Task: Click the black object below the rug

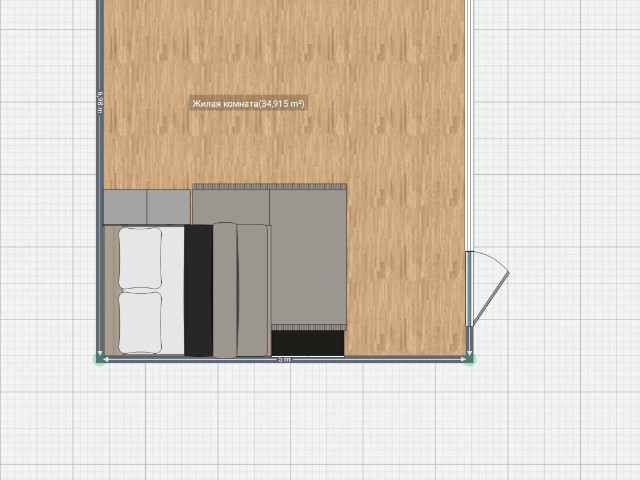Action: click(x=308, y=343)
